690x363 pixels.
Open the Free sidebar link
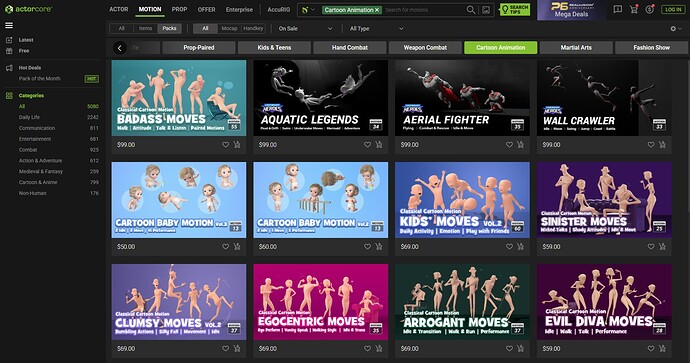pos(24,51)
